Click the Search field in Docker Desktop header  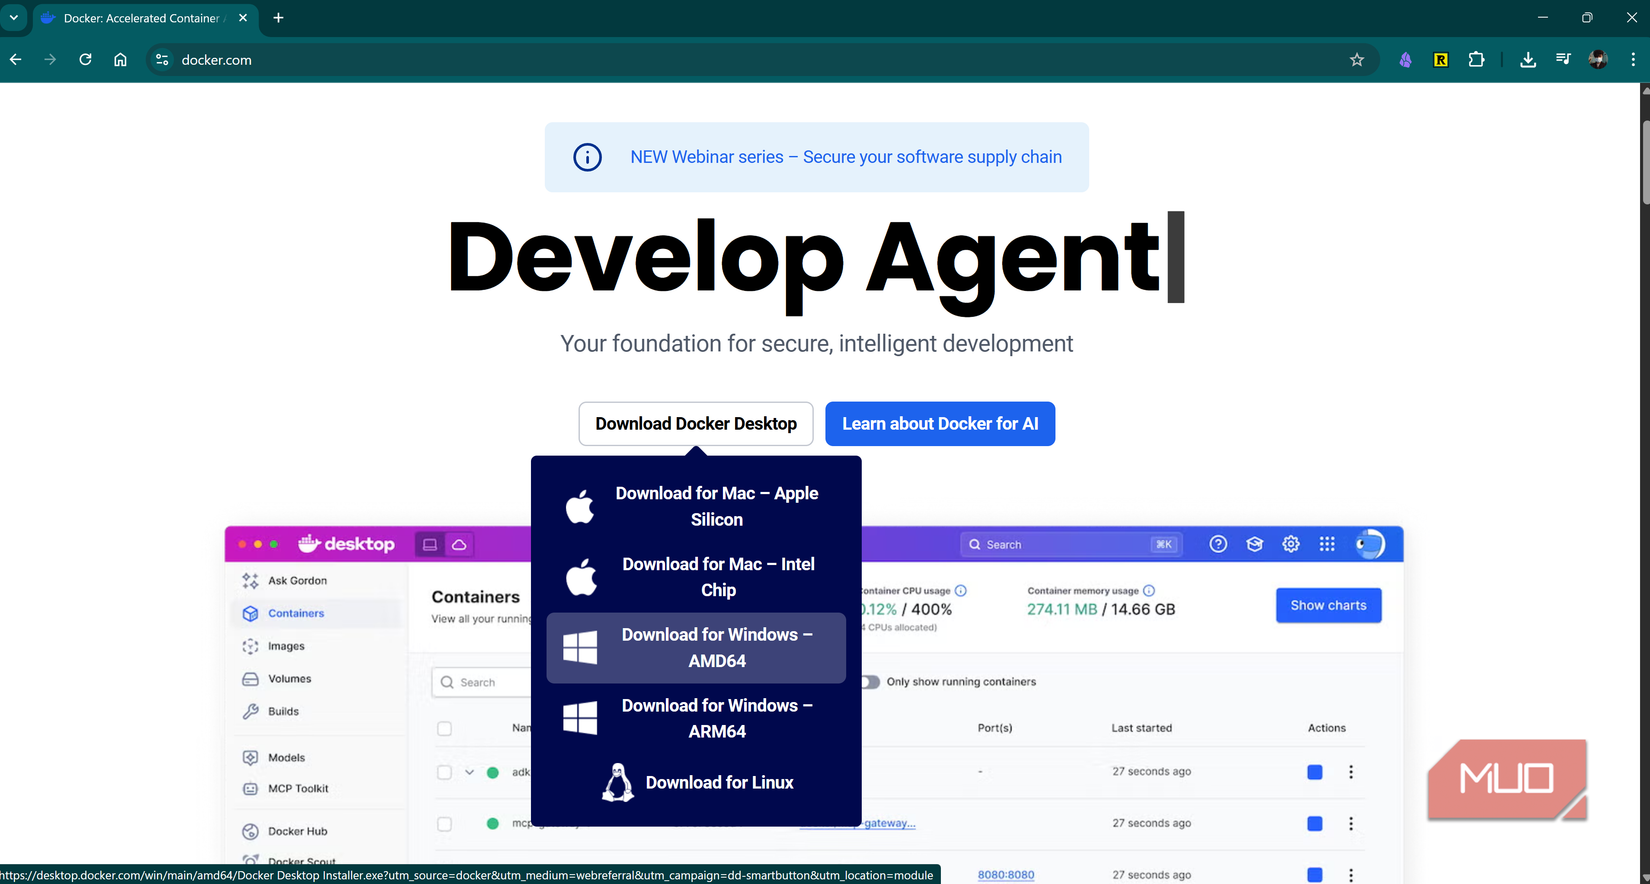click(x=1070, y=545)
